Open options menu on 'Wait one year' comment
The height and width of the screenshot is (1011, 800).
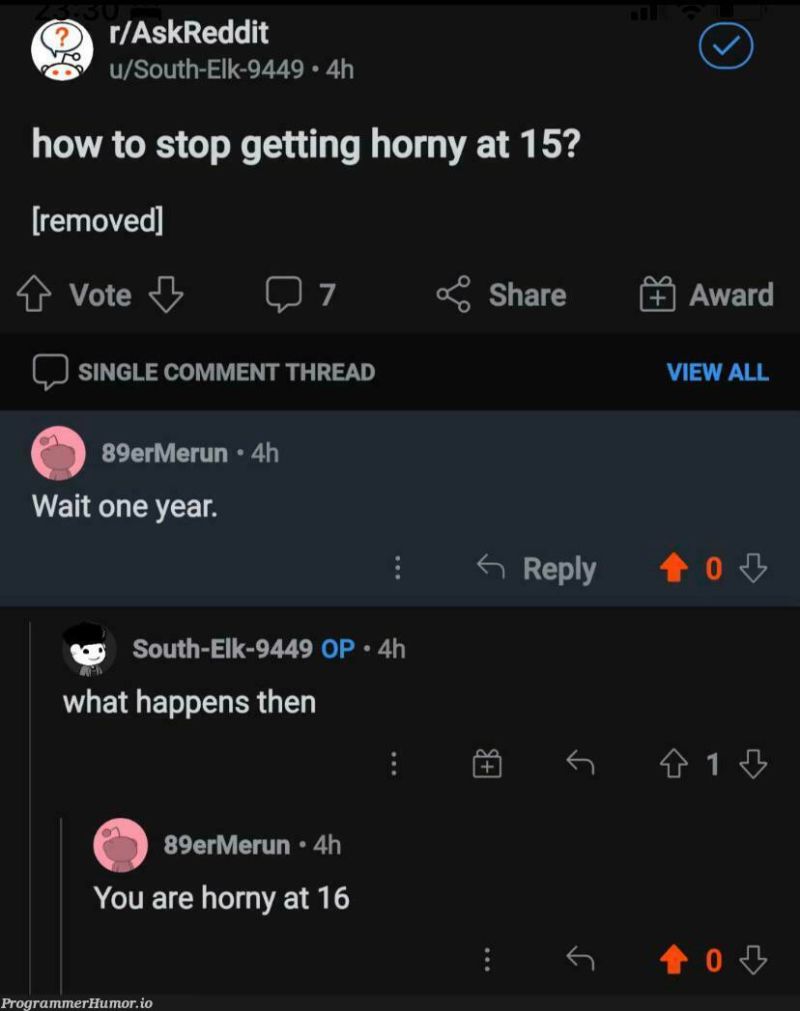397,568
